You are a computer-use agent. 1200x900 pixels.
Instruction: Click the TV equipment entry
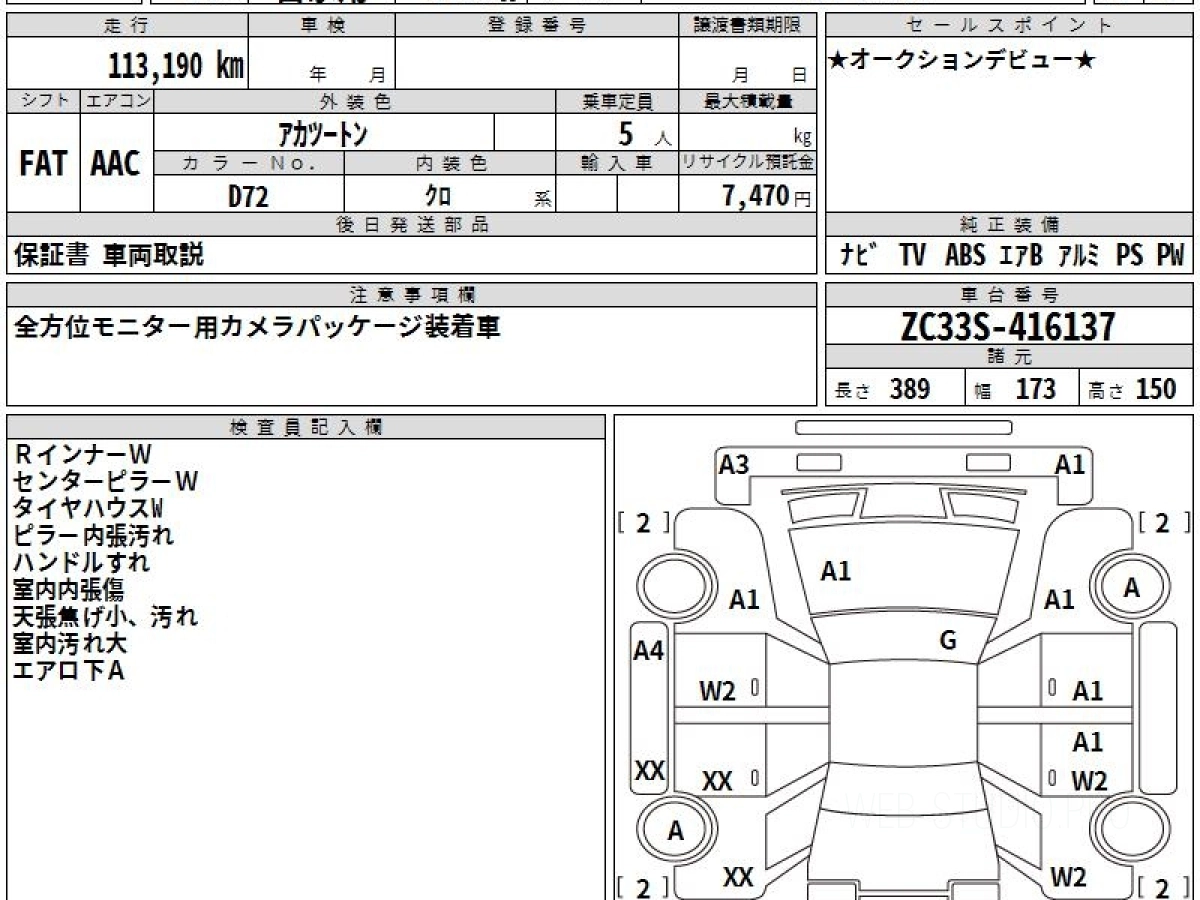tap(912, 255)
